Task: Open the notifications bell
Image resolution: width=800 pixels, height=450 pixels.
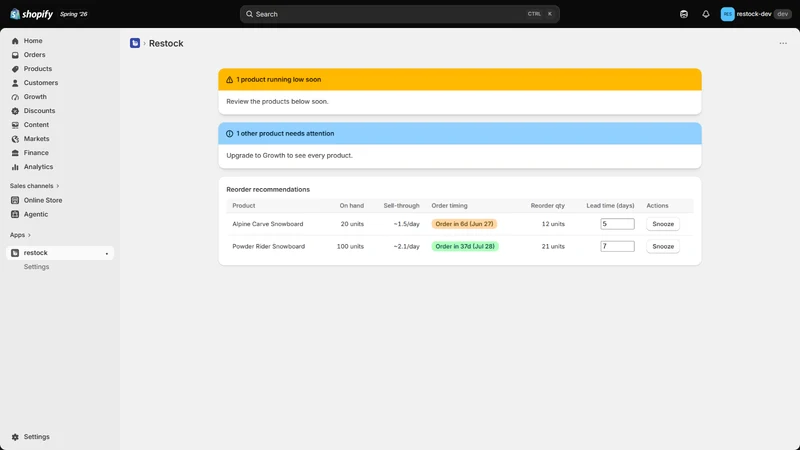Action: pyautogui.click(x=706, y=14)
